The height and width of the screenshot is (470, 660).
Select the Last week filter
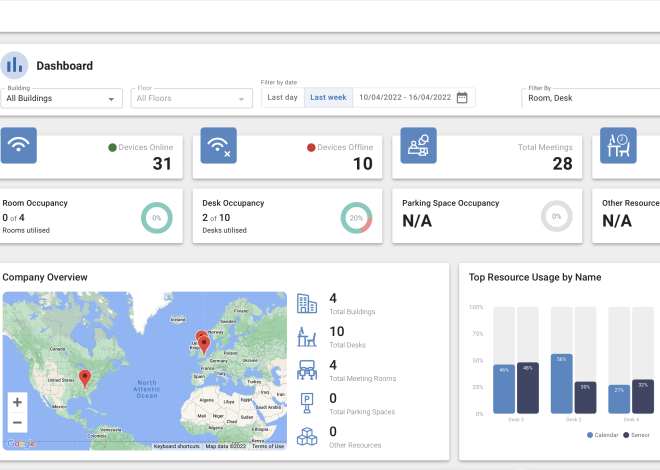(x=328, y=97)
